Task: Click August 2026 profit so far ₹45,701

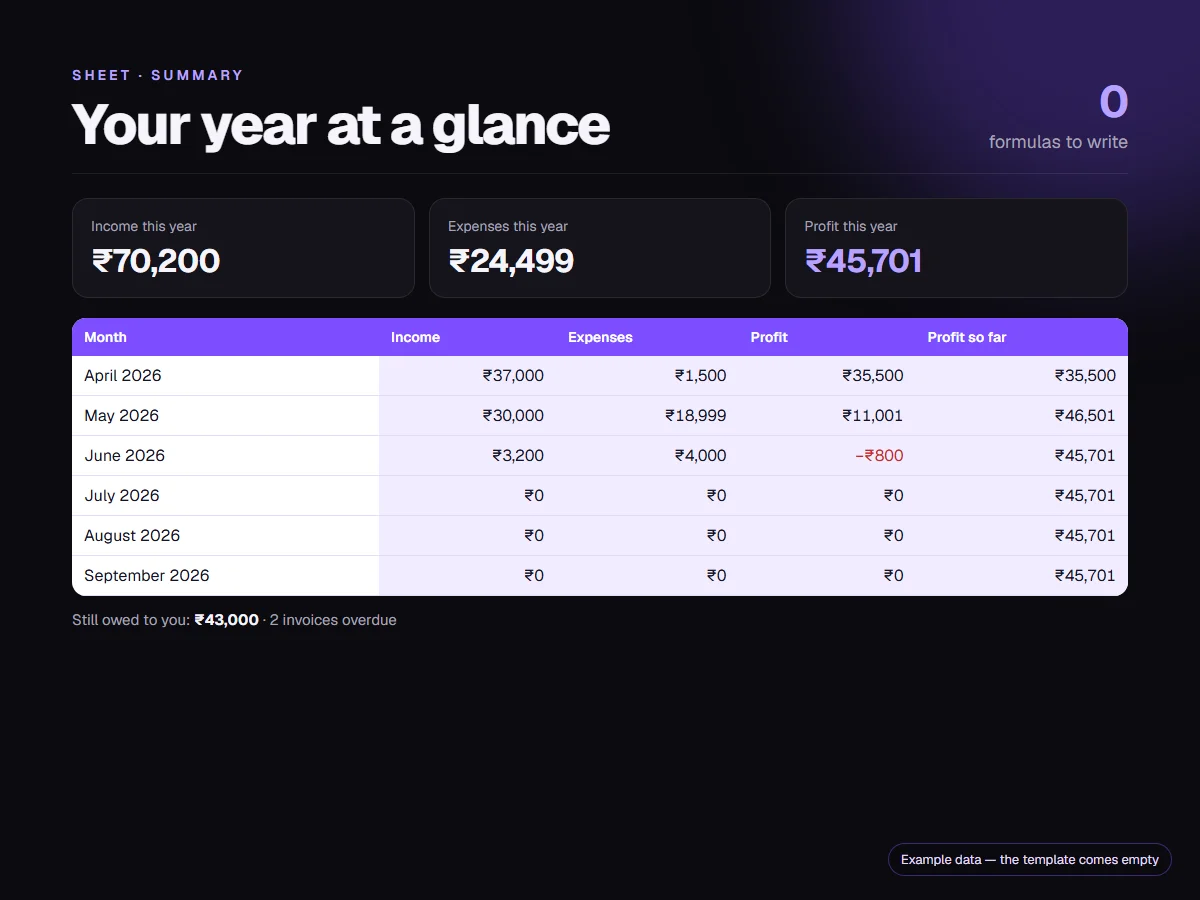Action: pos(1085,536)
